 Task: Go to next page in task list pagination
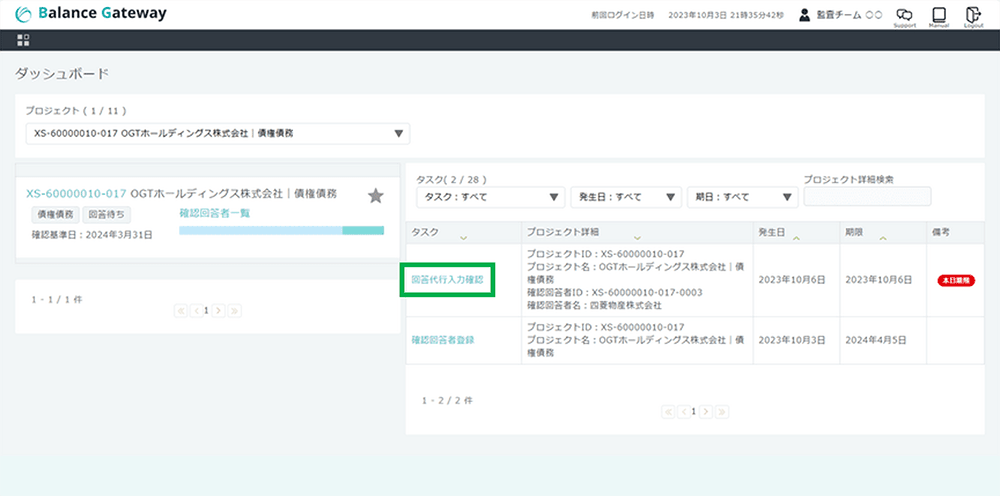pos(706,411)
